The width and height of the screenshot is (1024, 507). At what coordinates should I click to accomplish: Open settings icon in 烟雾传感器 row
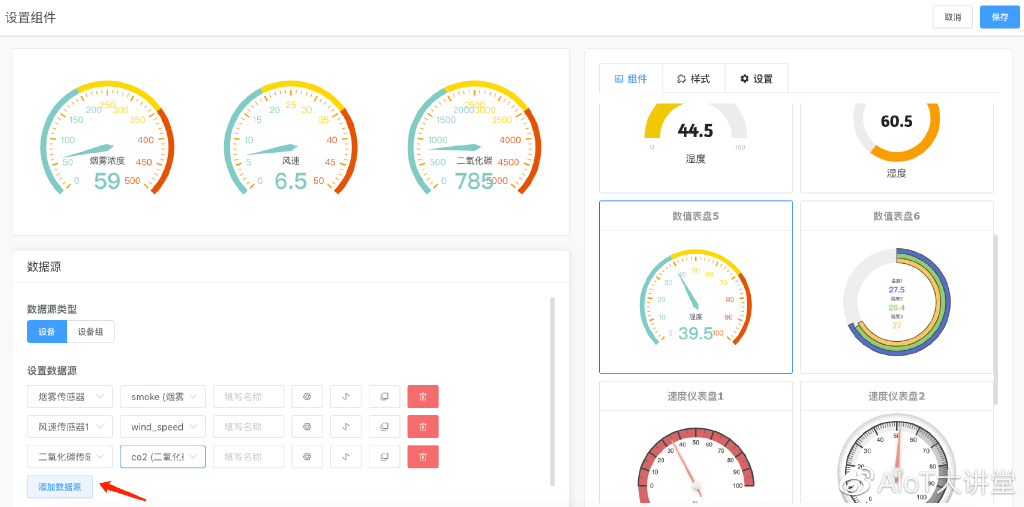(307, 397)
